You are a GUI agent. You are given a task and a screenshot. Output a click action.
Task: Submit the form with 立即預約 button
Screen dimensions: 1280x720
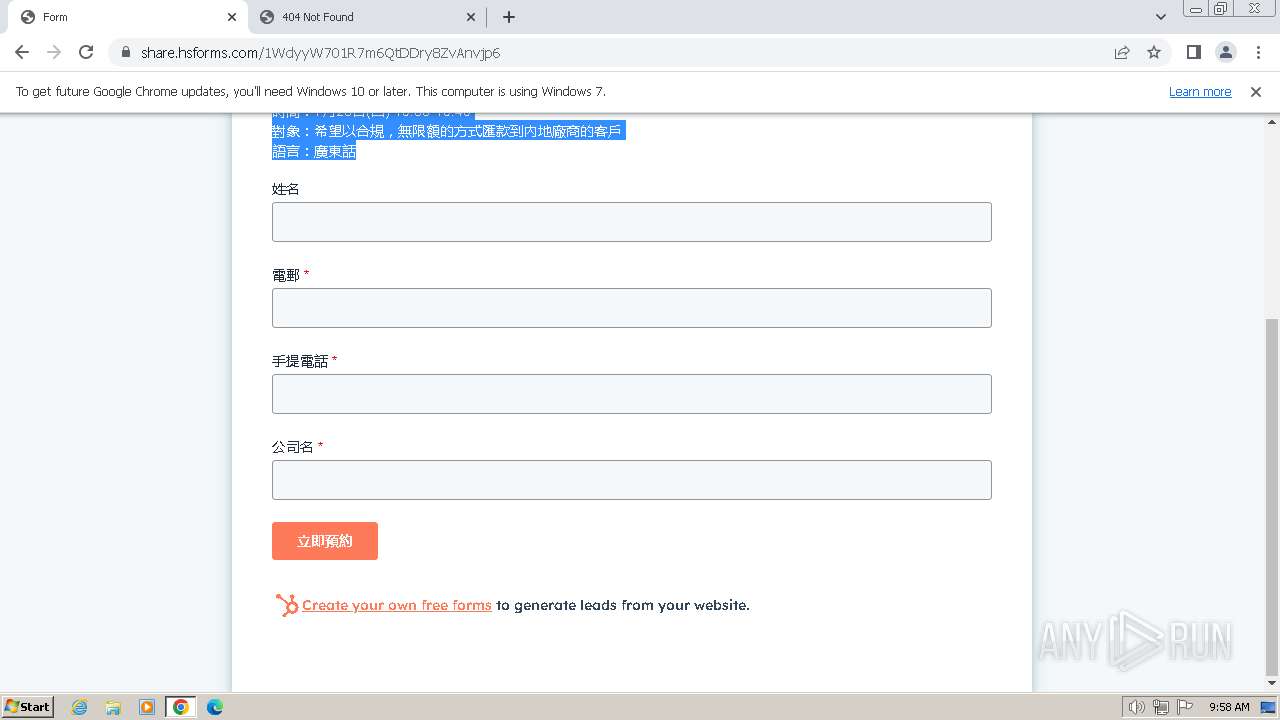(325, 541)
